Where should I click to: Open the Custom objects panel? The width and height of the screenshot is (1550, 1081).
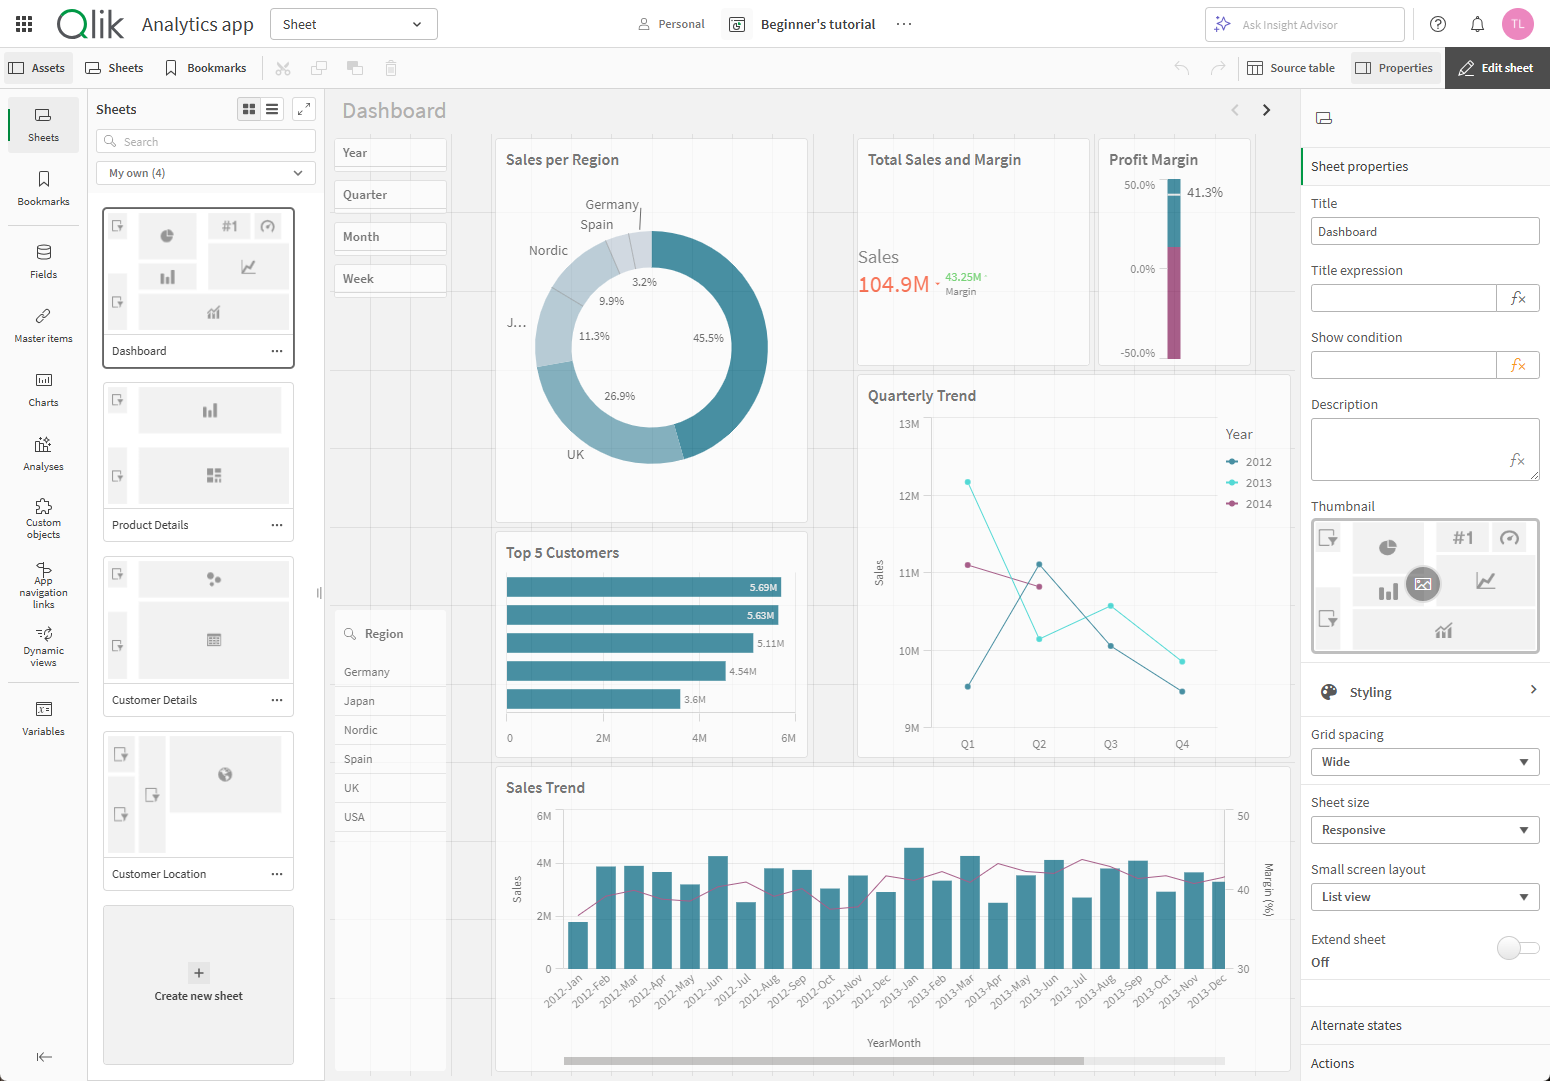tap(43, 517)
